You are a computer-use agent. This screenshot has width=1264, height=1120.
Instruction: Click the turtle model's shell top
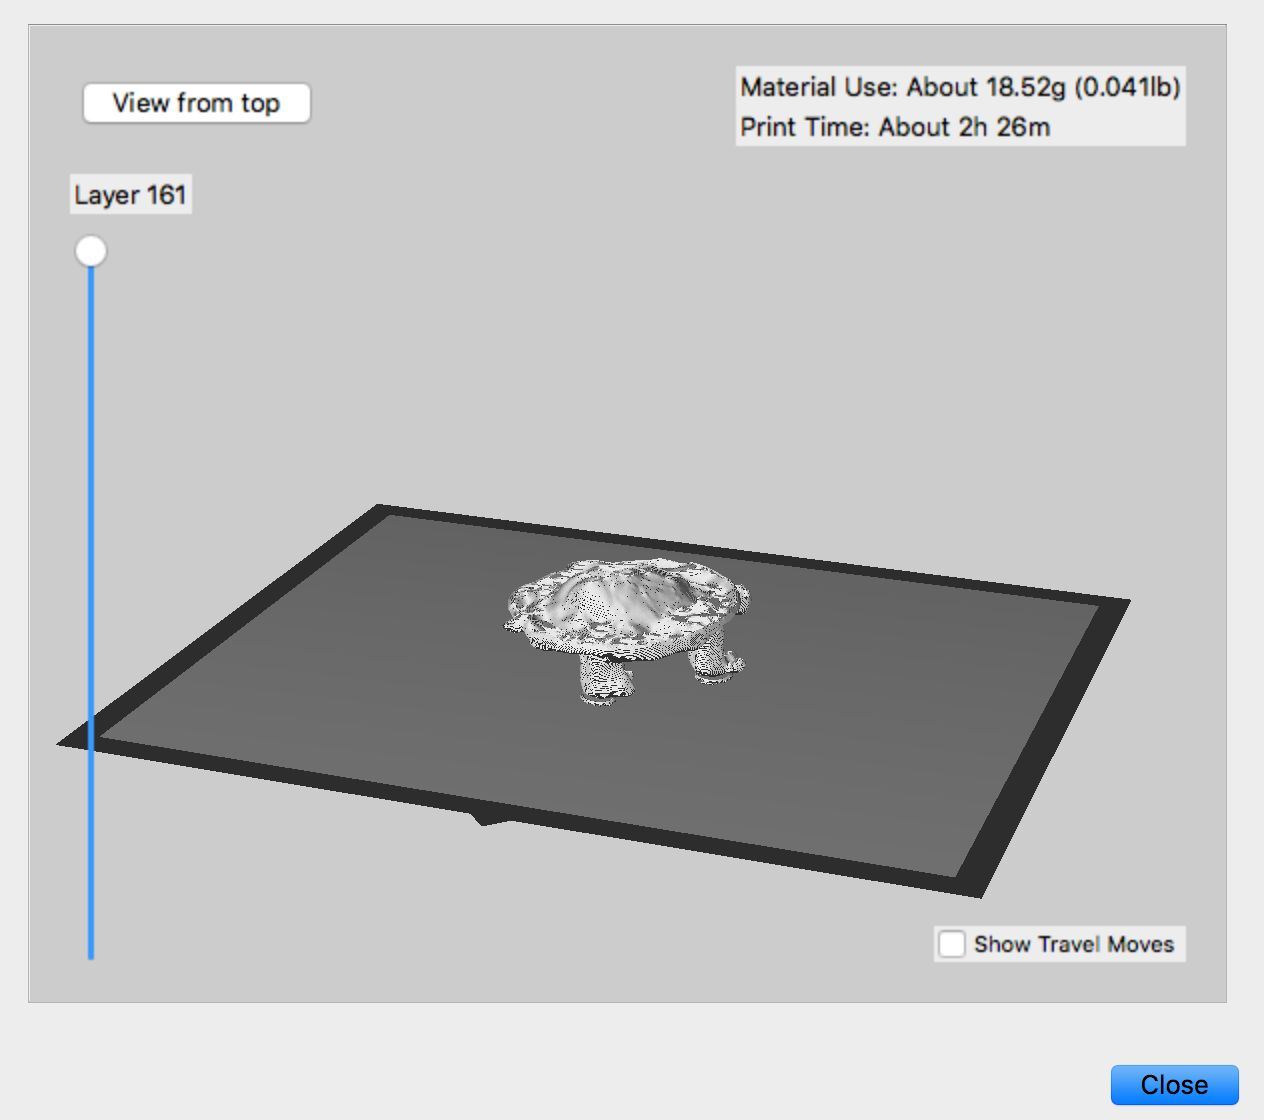625,590
